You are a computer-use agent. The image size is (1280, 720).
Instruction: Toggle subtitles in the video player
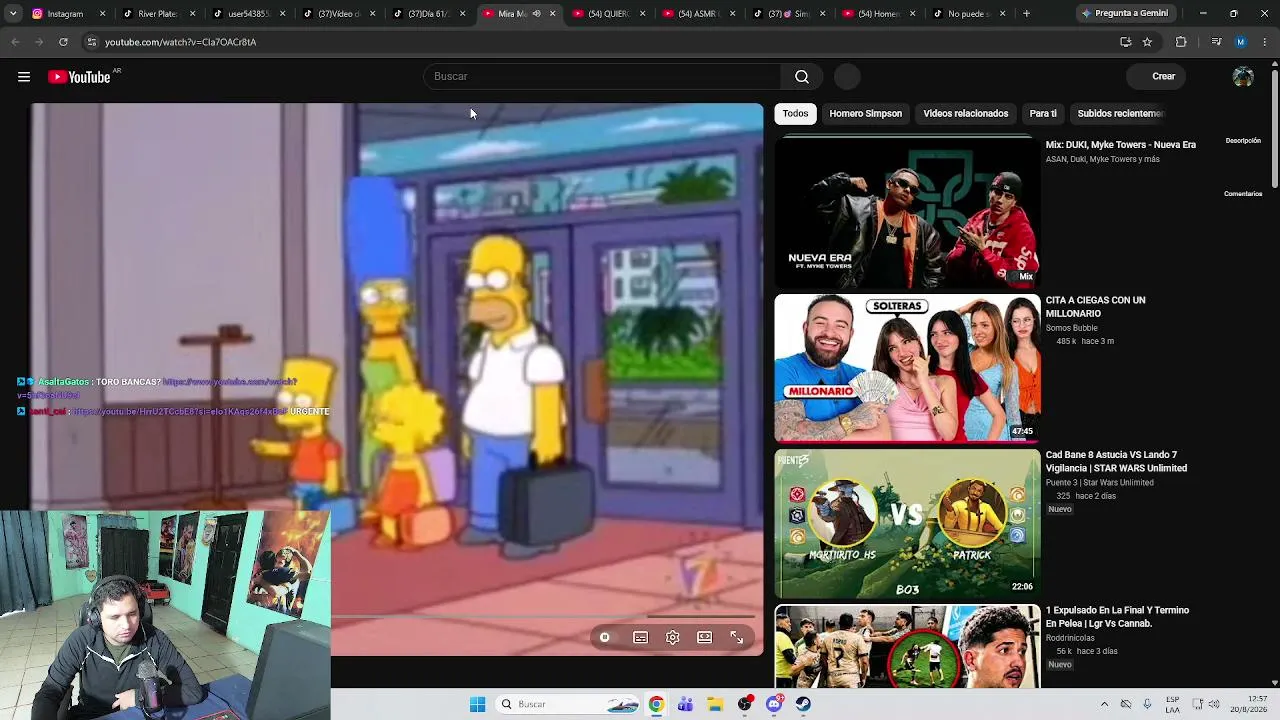[641, 638]
